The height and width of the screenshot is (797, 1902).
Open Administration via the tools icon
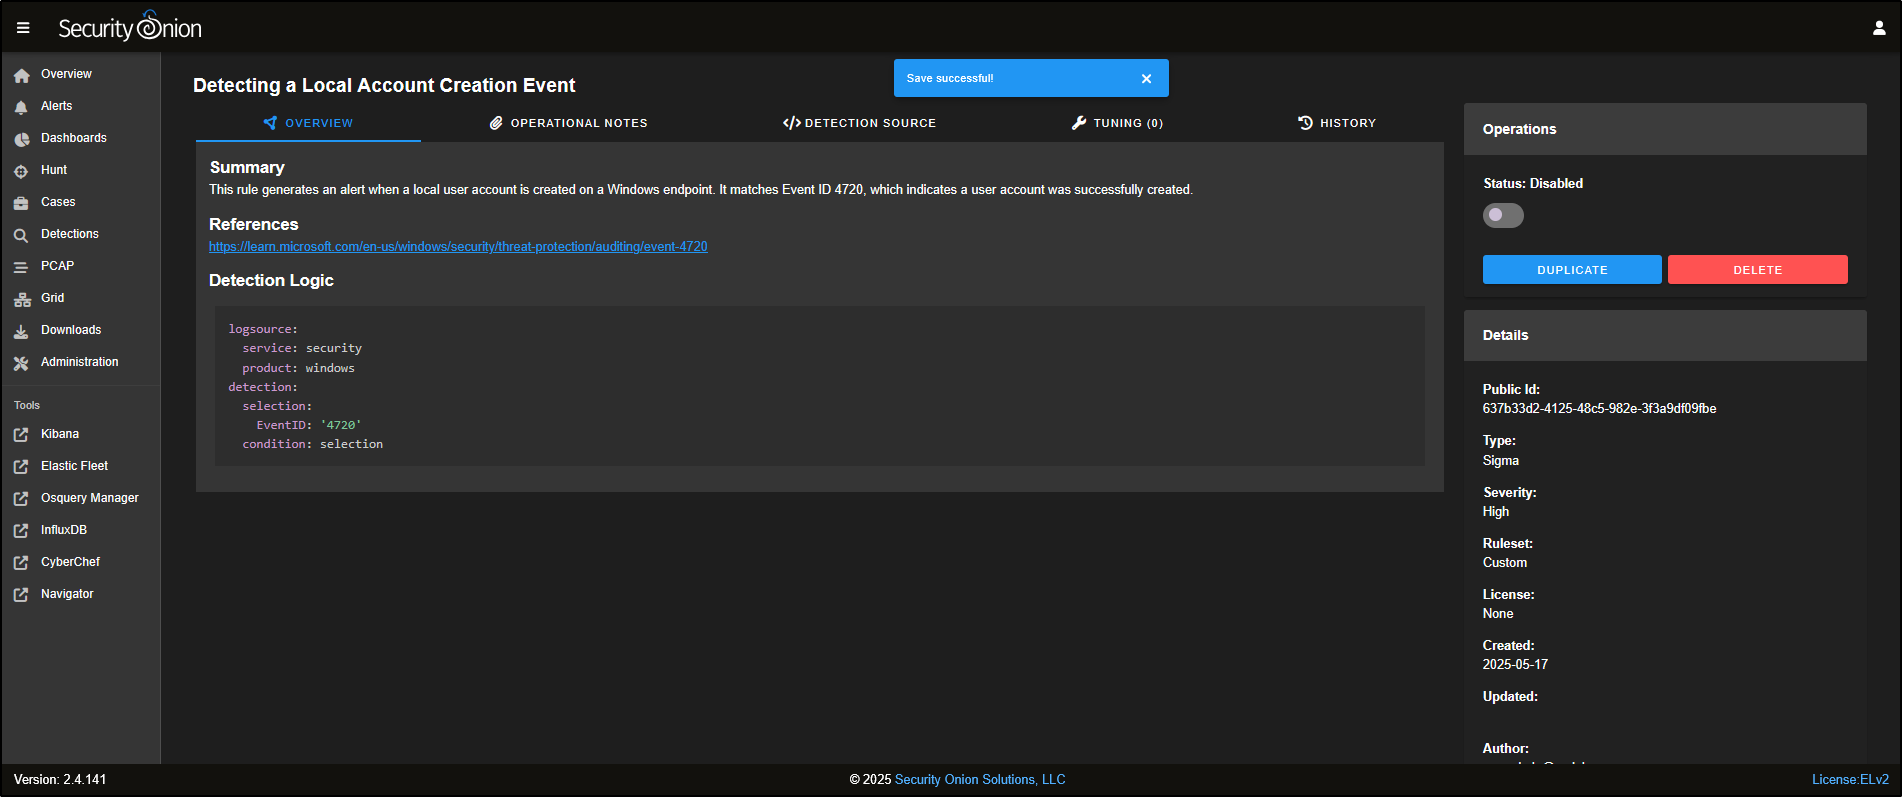(x=21, y=363)
